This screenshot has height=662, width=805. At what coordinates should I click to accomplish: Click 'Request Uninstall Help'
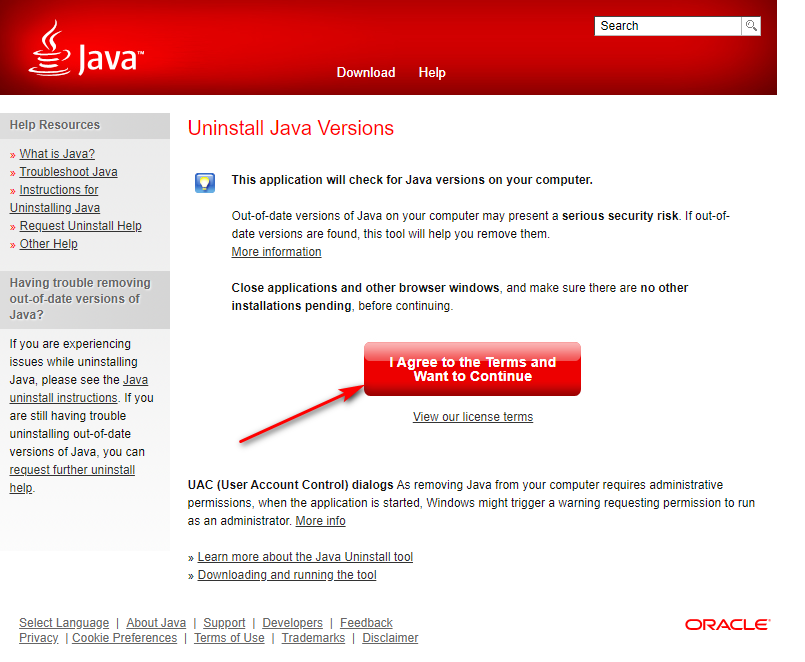[x=80, y=225]
